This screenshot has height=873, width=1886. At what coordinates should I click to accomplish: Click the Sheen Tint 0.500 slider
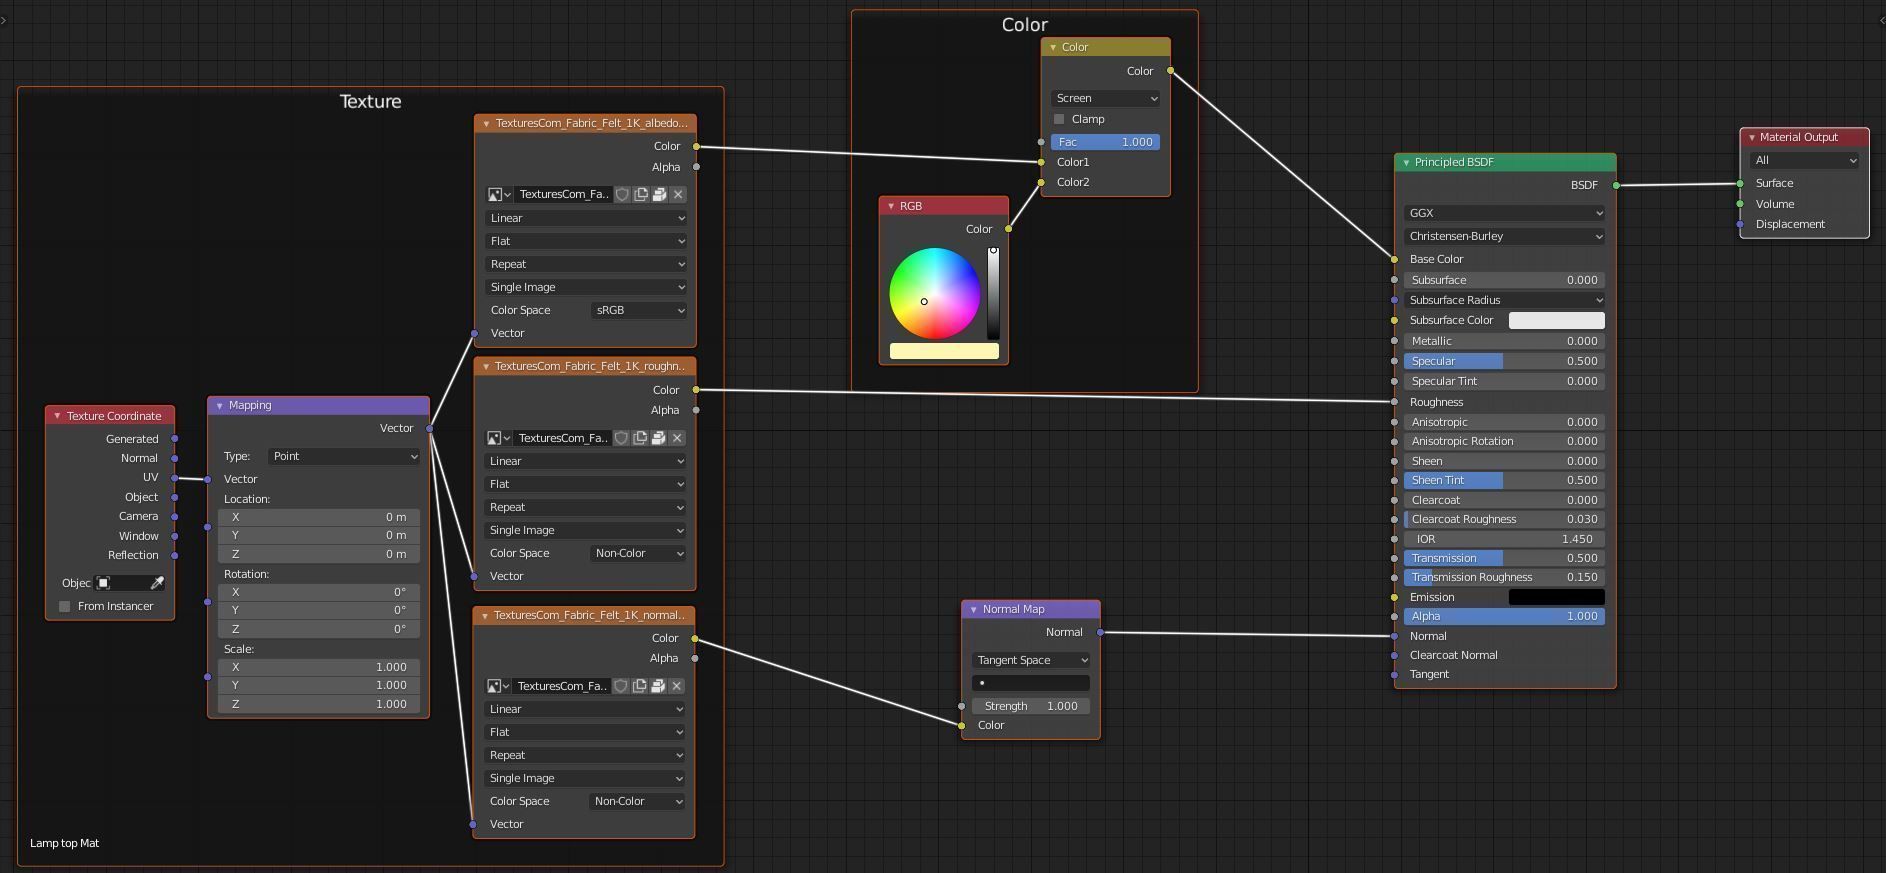click(x=1504, y=480)
